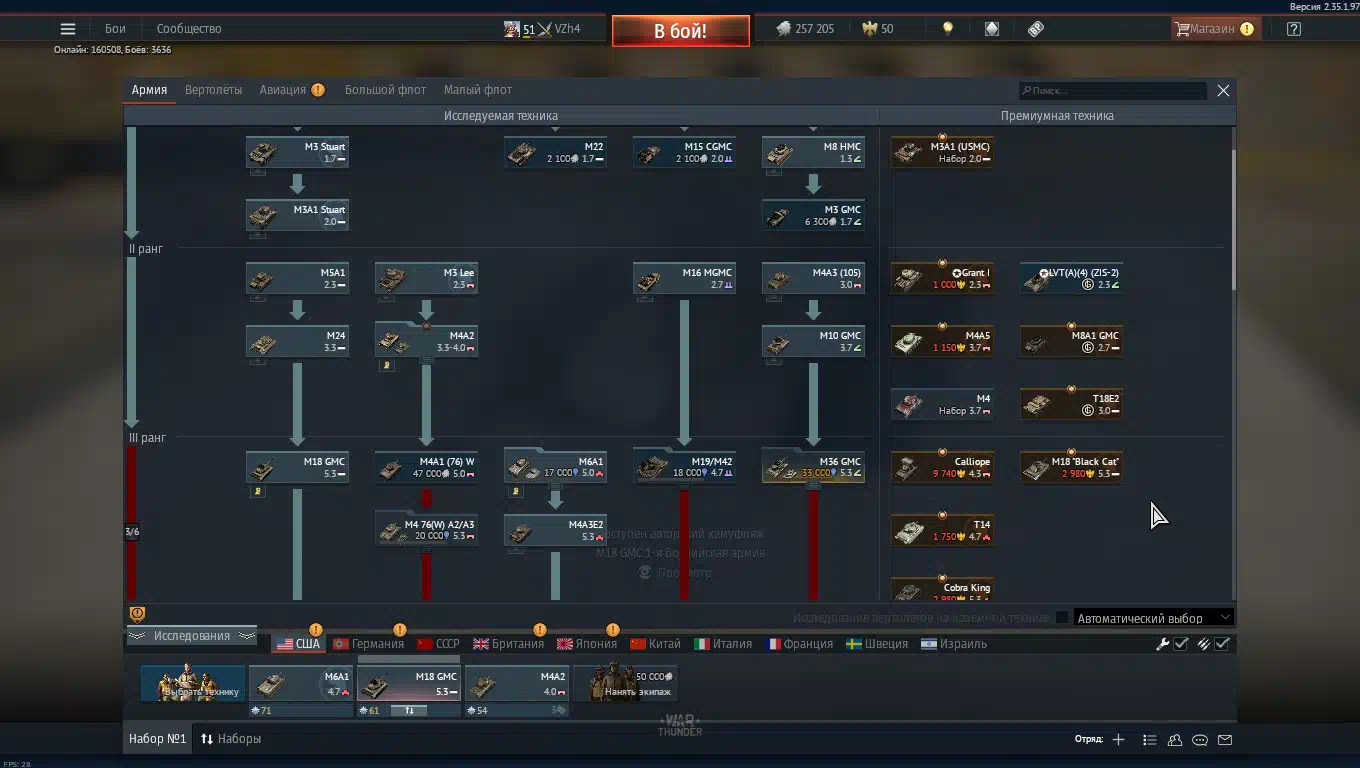
Task: Select the Швеция nation tab
Action: (x=877, y=644)
